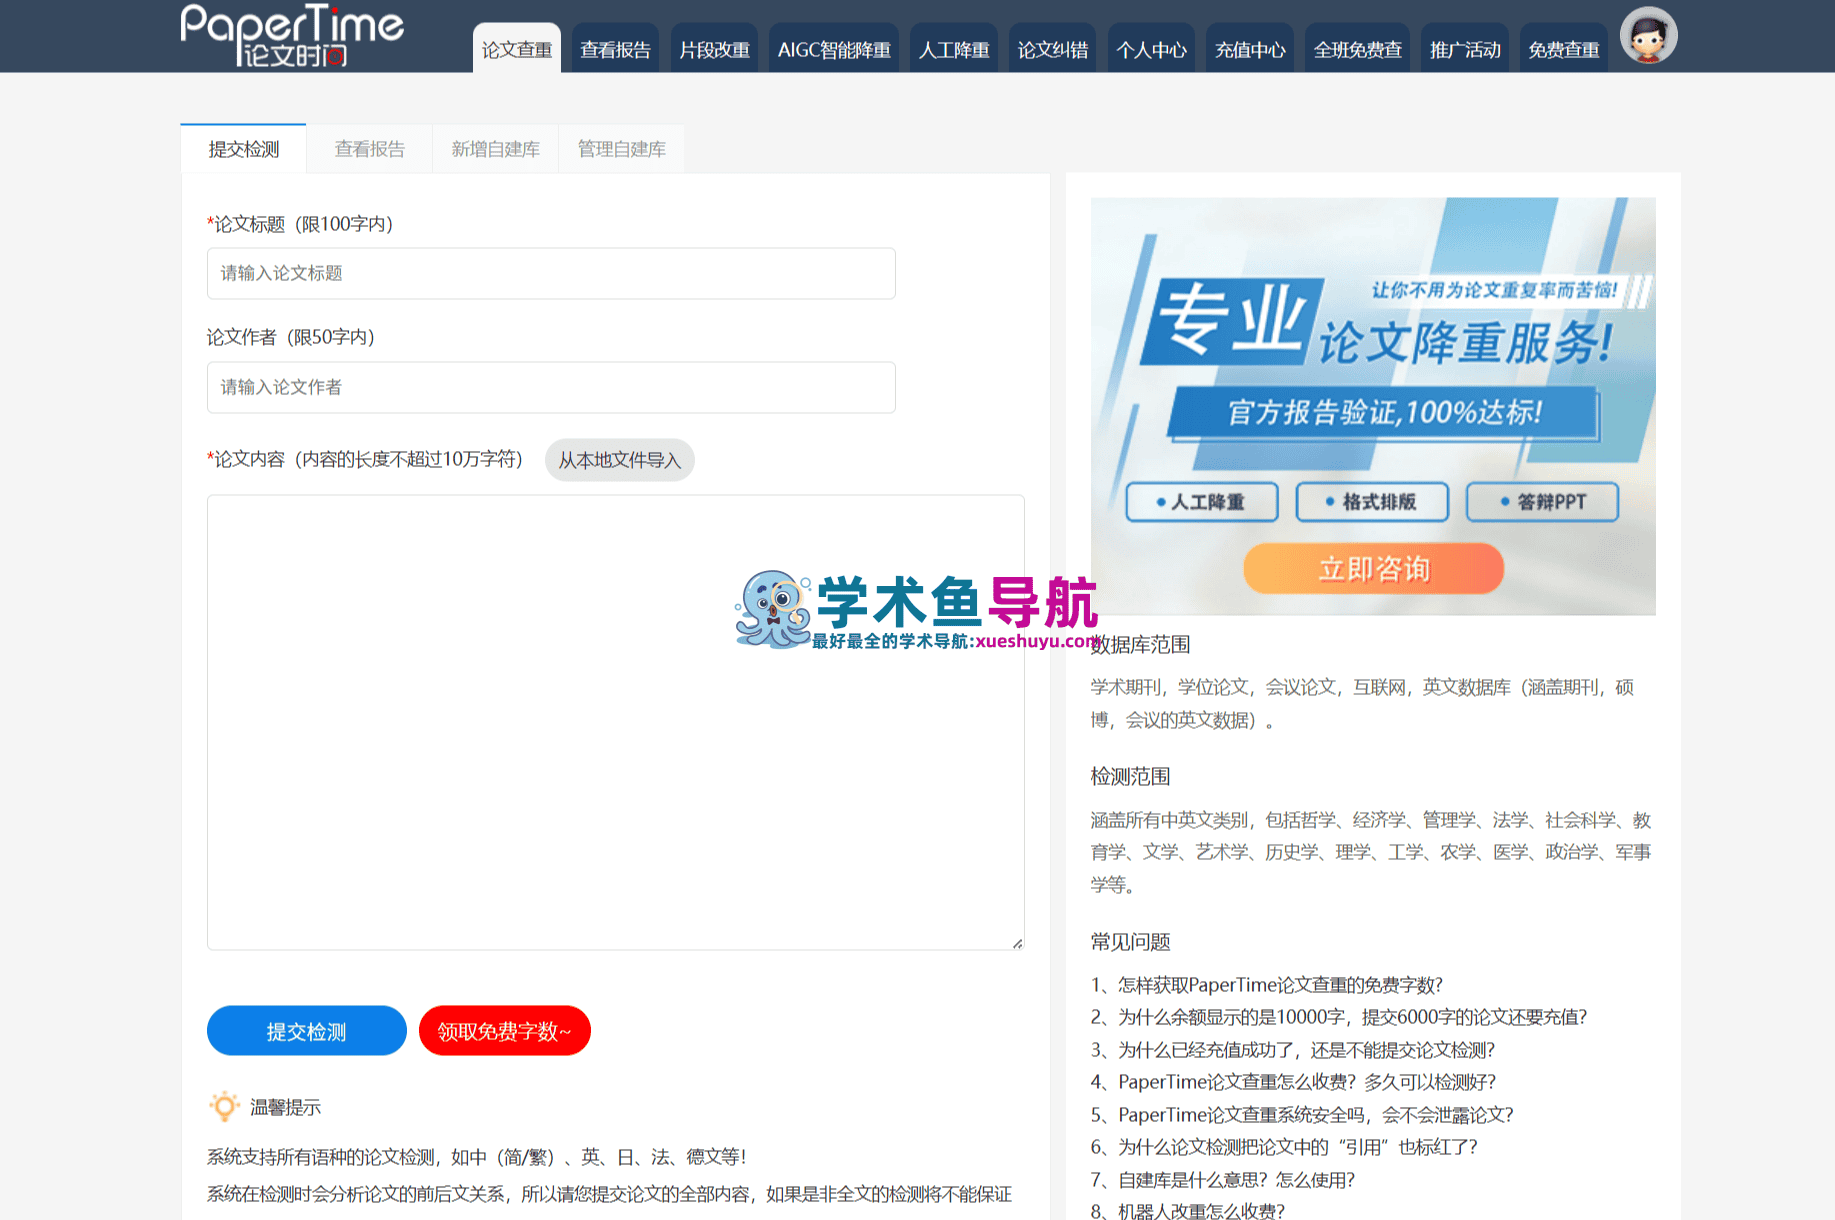The height and width of the screenshot is (1220, 1835).
Task: Click inside the 论文内容 text area
Action: coord(616,722)
